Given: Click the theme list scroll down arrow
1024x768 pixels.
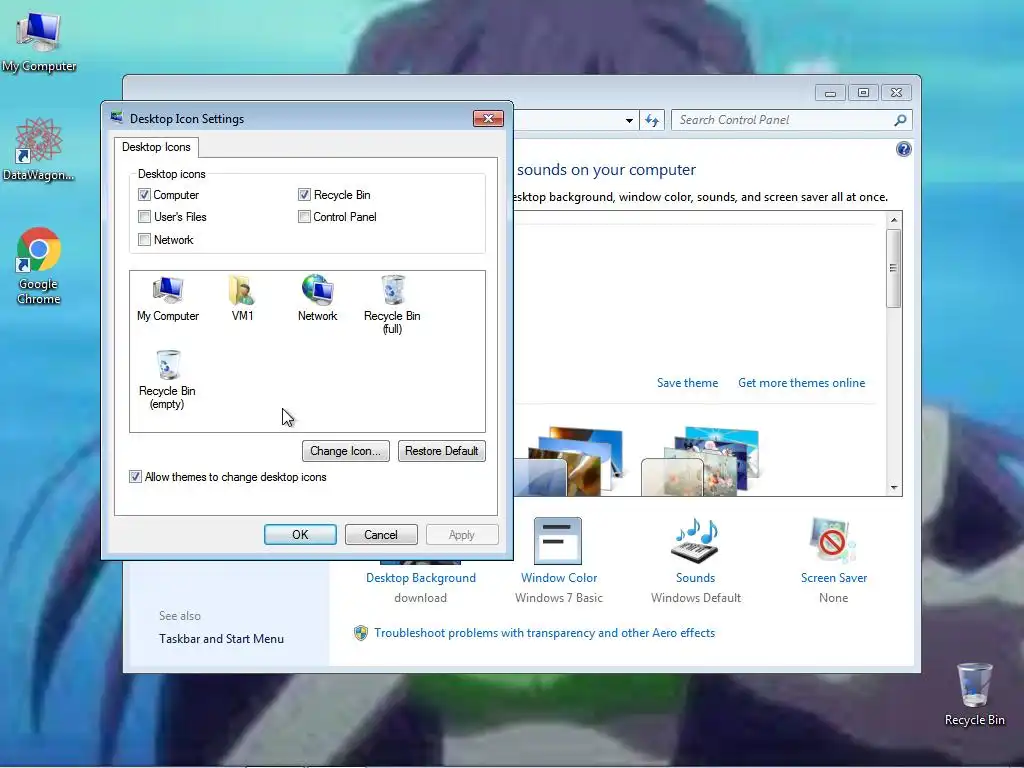Looking at the screenshot, I should pos(894,488).
